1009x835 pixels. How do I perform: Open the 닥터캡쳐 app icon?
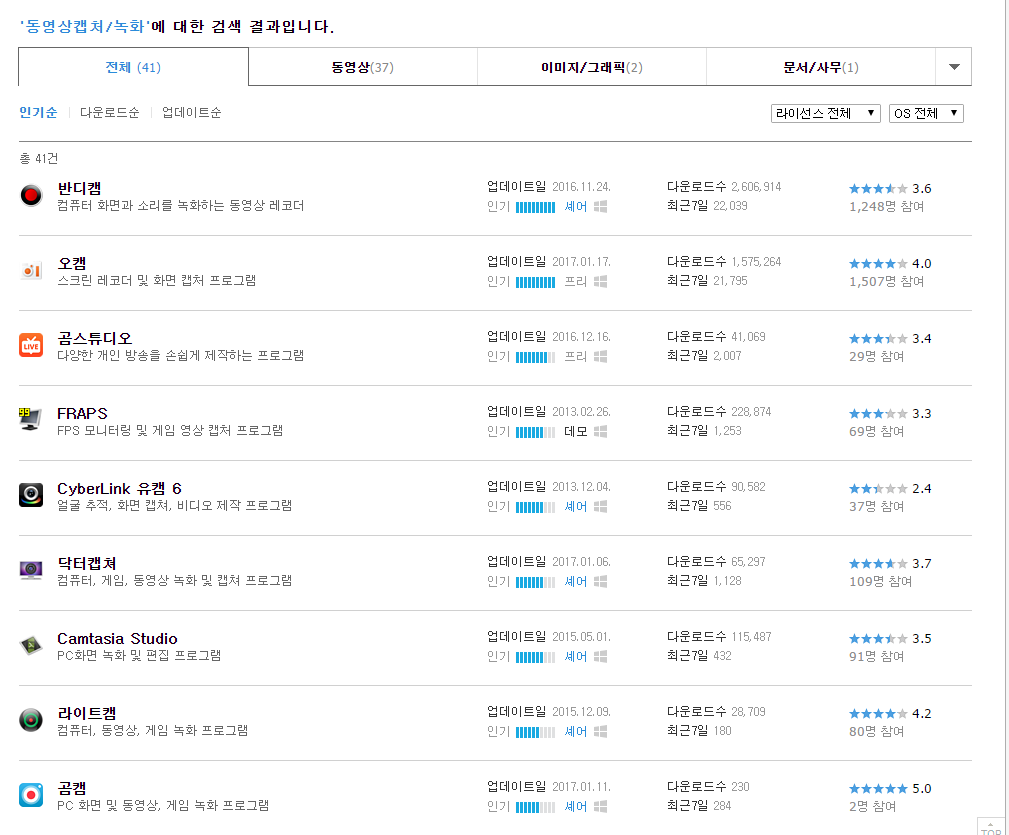(31, 570)
